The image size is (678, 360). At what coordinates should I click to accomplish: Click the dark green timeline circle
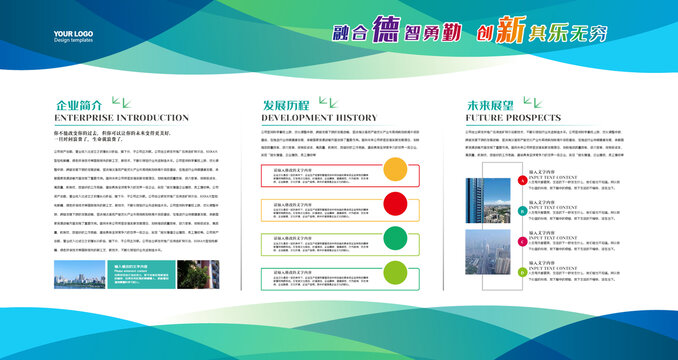pyautogui.click(x=395, y=238)
